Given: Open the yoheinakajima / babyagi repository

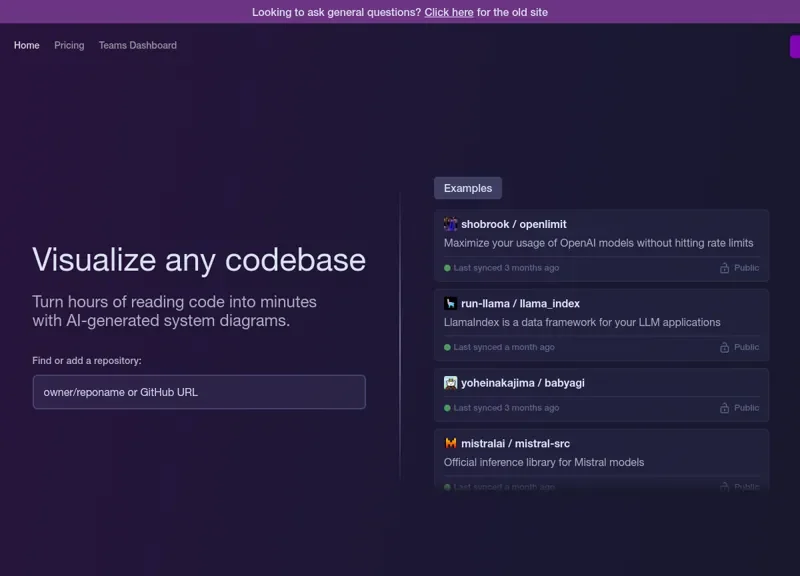Looking at the screenshot, I should 522,383.
